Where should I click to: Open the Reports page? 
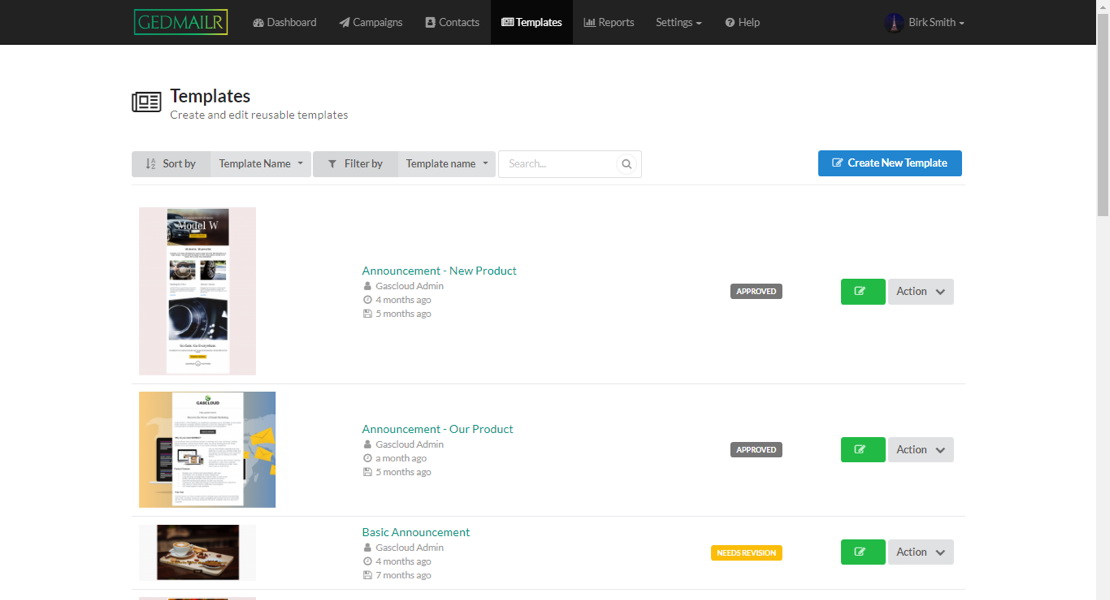608,22
